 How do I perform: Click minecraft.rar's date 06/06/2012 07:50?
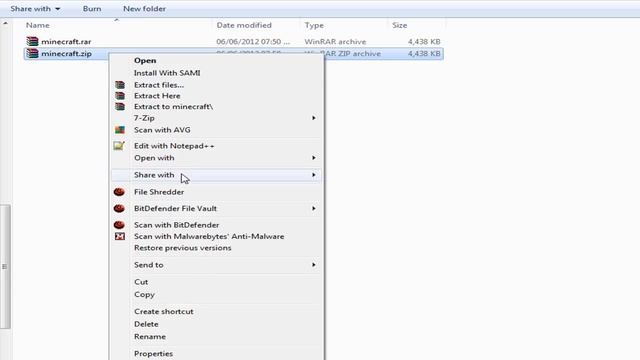pyautogui.click(x=253, y=42)
